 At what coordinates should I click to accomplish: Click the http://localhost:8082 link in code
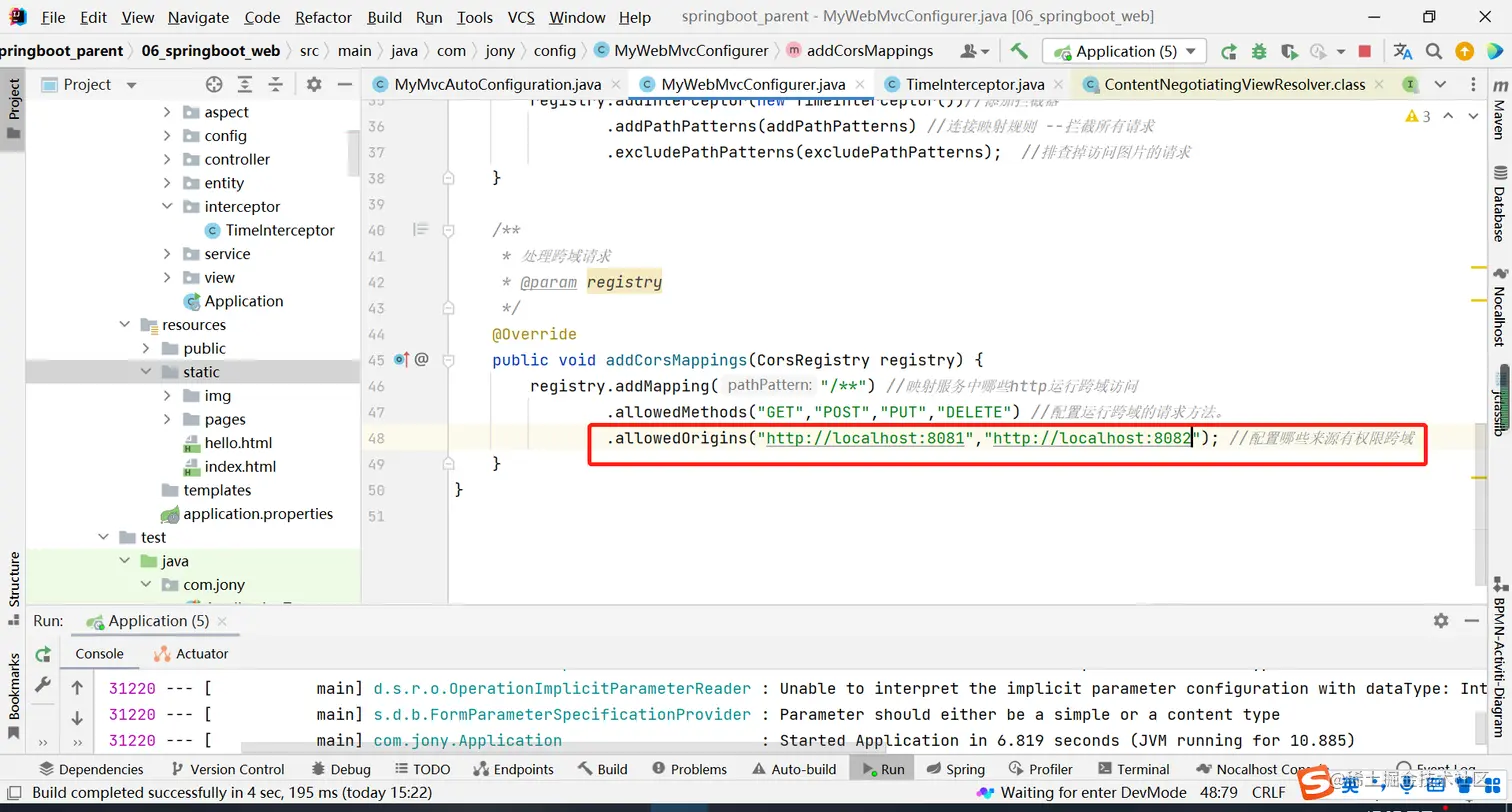click(x=1092, y=438)
